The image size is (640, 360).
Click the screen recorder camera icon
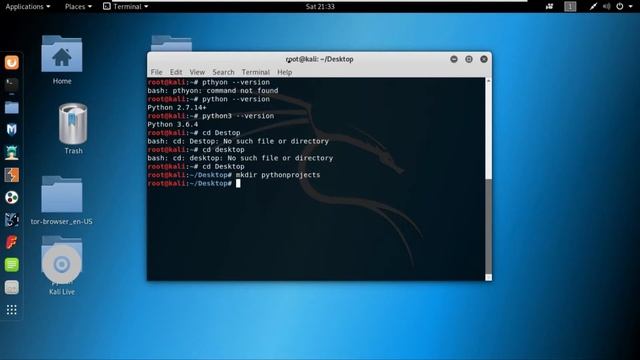549,6
